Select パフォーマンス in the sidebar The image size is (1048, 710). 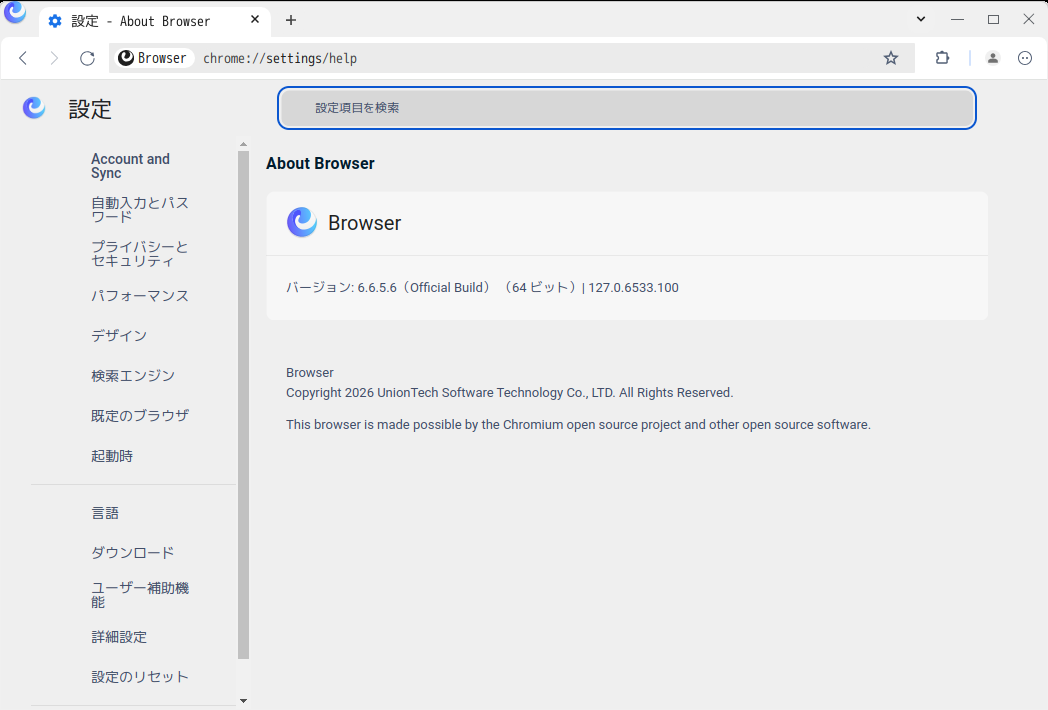[x=140, y=296]
